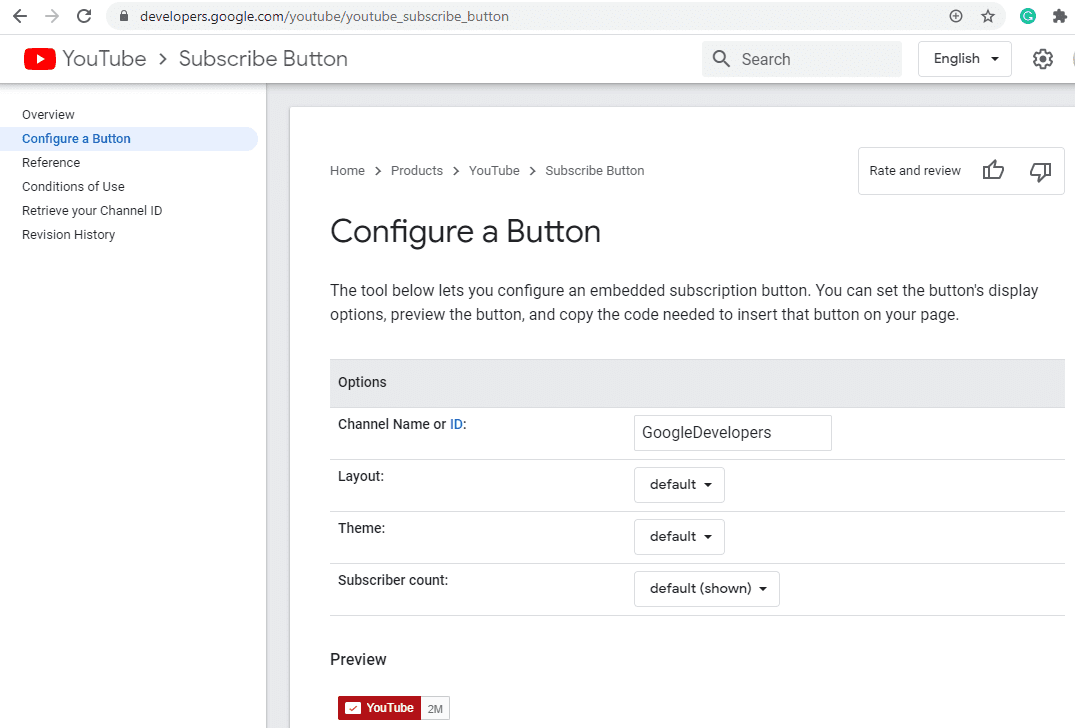Expand the Theme default dropdown

coord(679,537)
